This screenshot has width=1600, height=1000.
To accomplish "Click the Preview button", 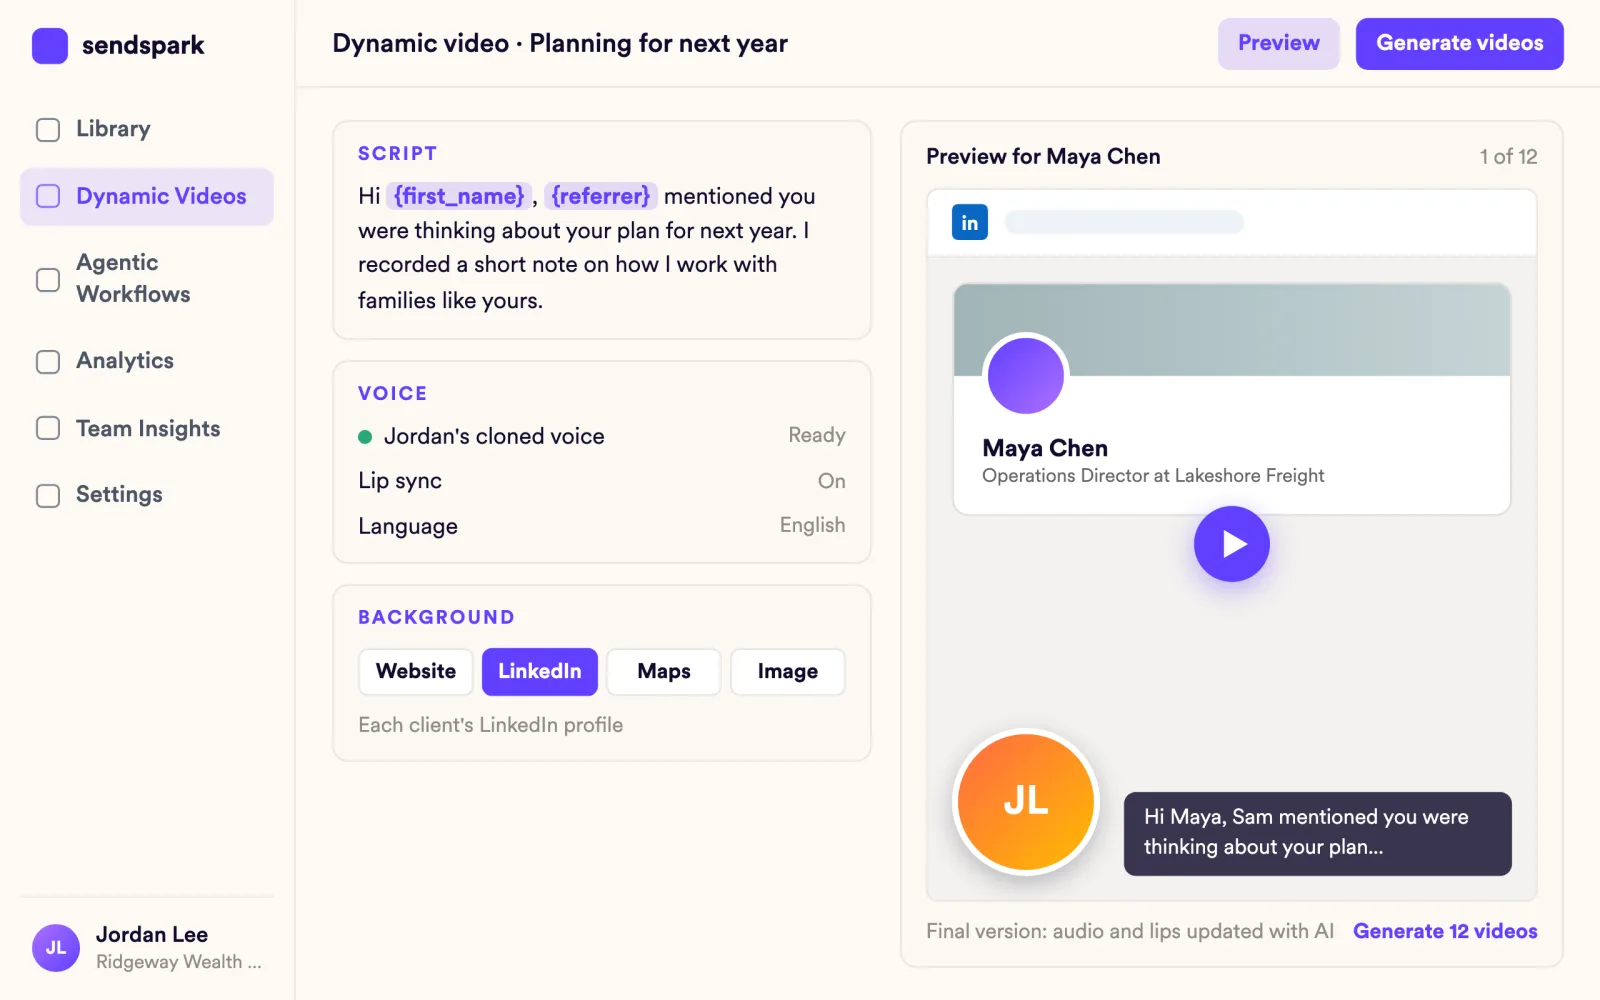I will point(1278,43).
